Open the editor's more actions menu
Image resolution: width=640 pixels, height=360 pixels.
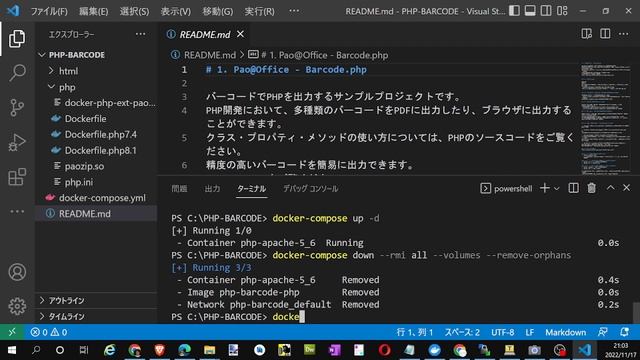[623, 34]
